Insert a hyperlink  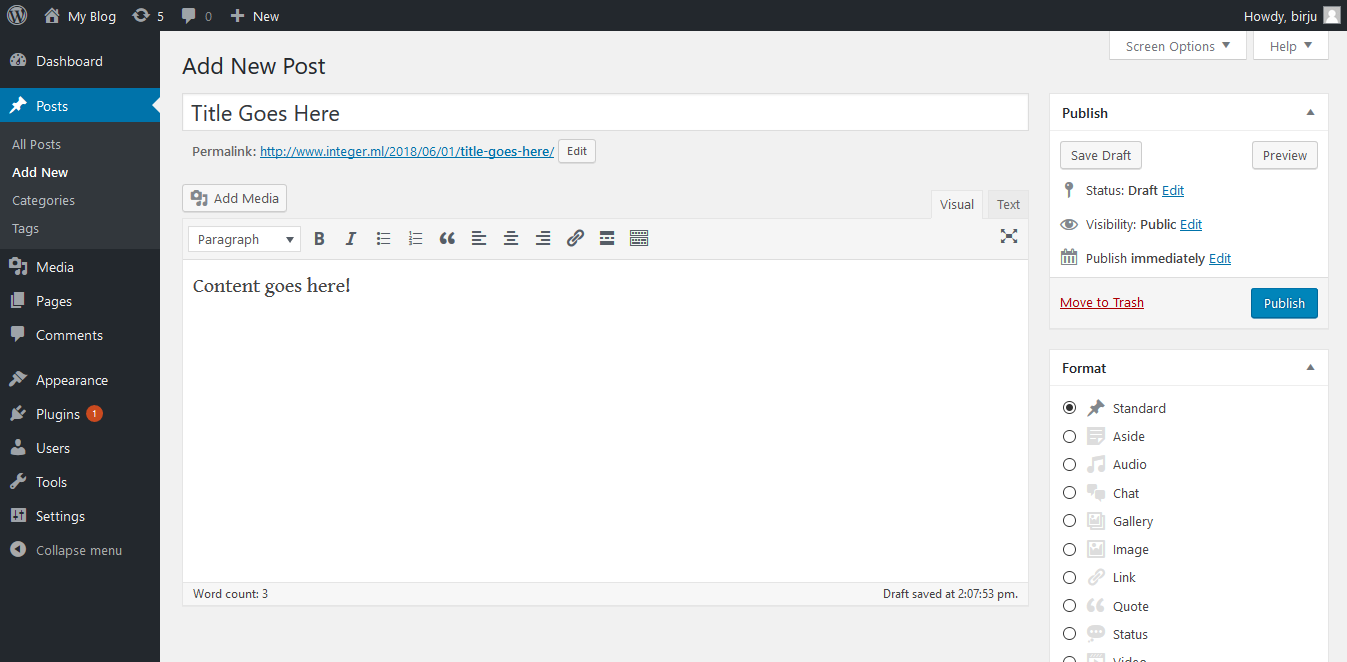click(575, 238)
